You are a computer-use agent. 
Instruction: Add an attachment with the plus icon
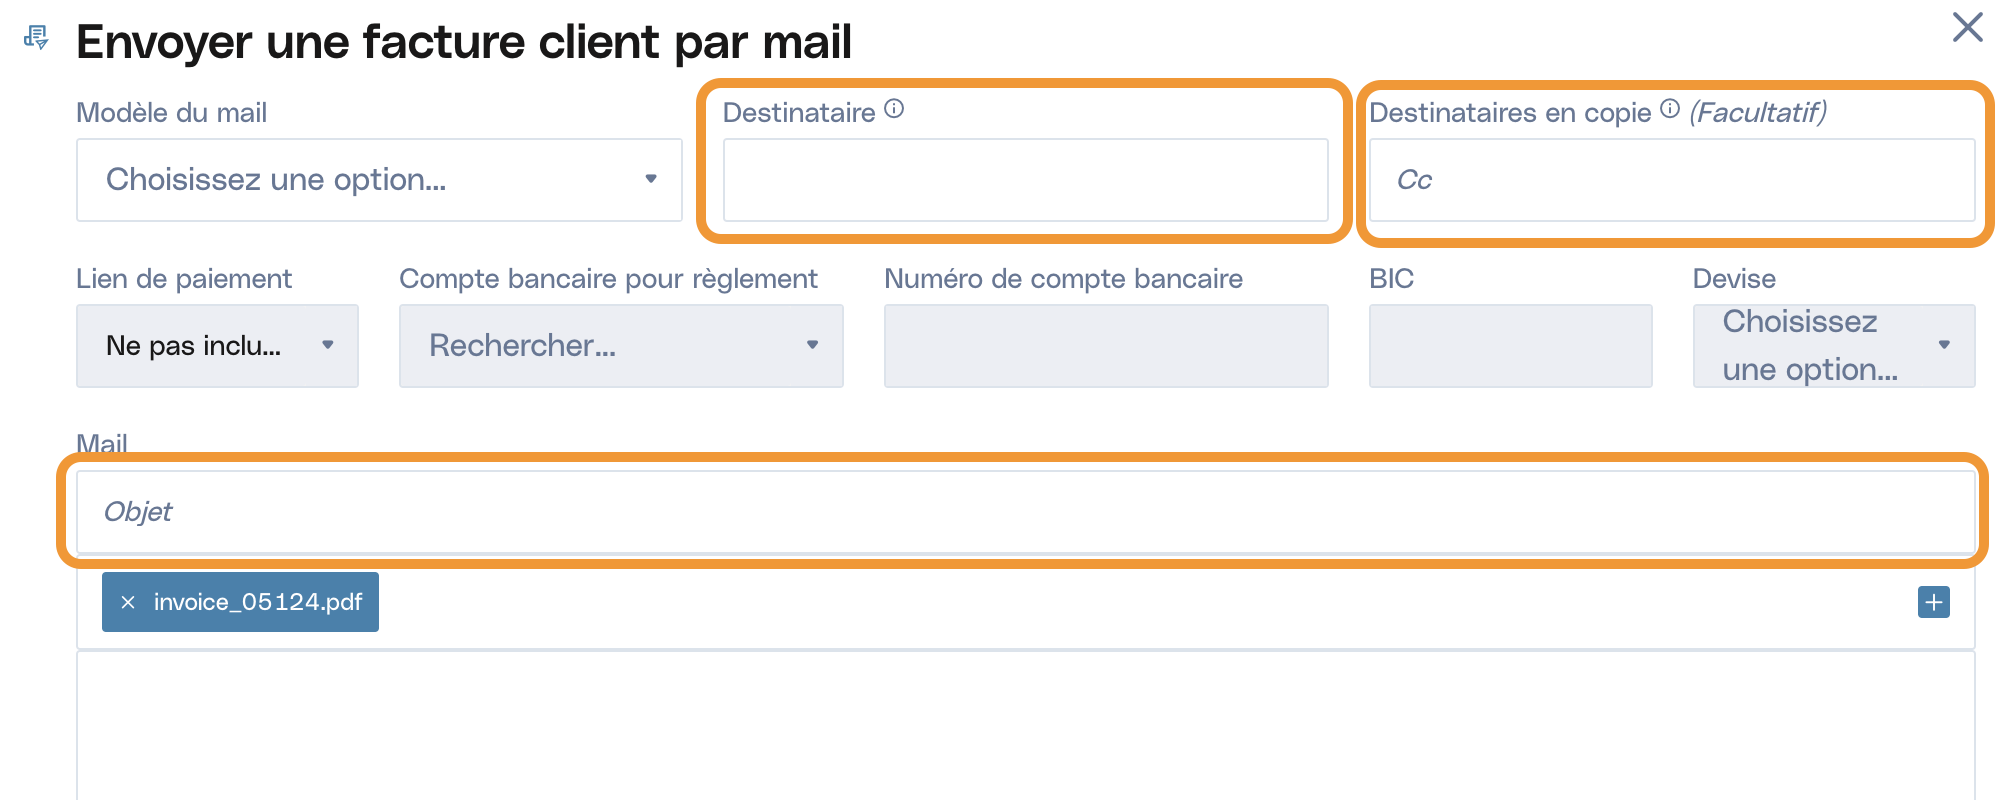[x=1934, y=602]
